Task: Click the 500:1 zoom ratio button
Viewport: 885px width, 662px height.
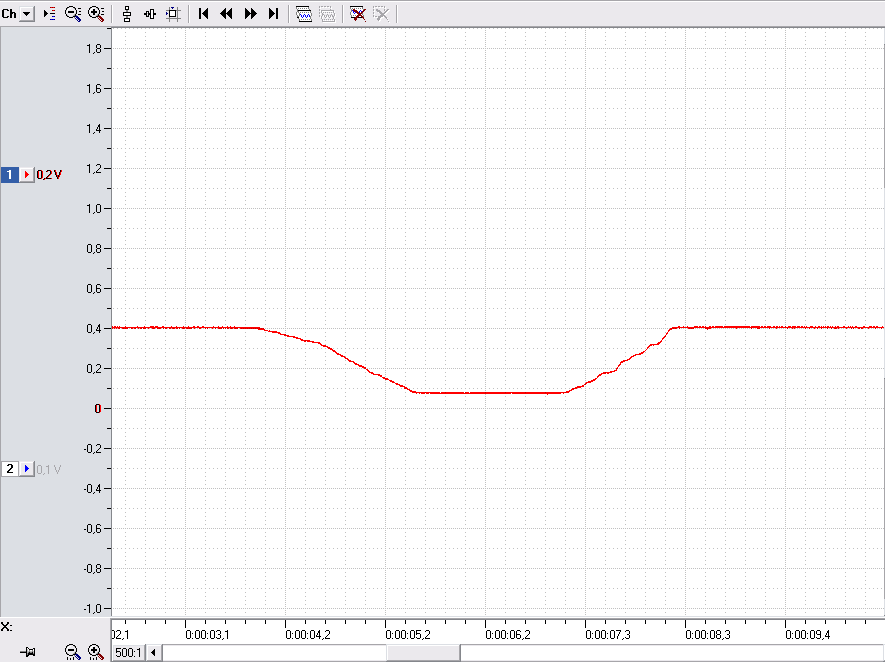Action: click(x=129, y=653)
